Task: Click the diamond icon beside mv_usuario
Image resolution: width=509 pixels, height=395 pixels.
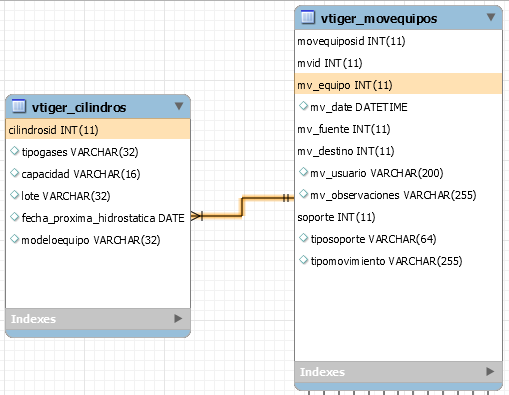Action: point(303,172)
